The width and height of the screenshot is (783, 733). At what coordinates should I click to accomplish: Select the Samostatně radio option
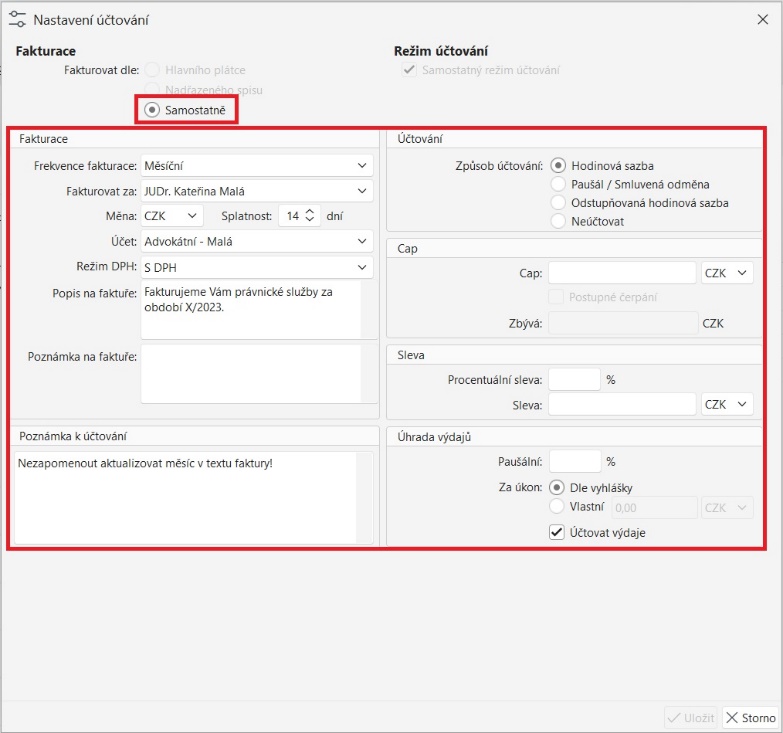coord(152,109)
